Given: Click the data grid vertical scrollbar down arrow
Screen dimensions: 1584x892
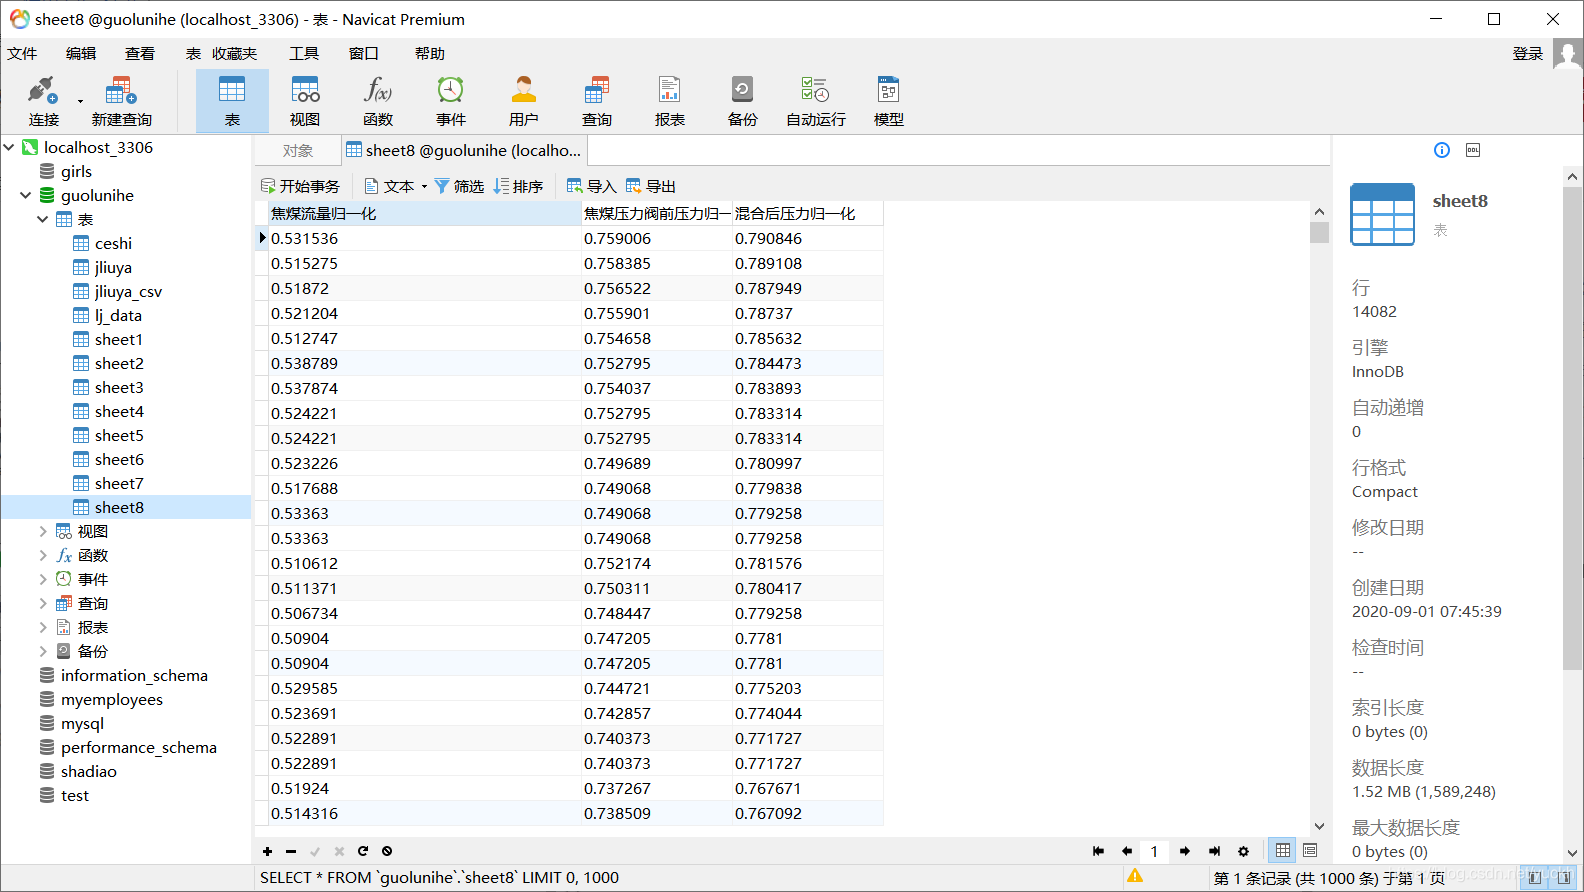Looking at the screenshot, I should [x=1319, y=826].
